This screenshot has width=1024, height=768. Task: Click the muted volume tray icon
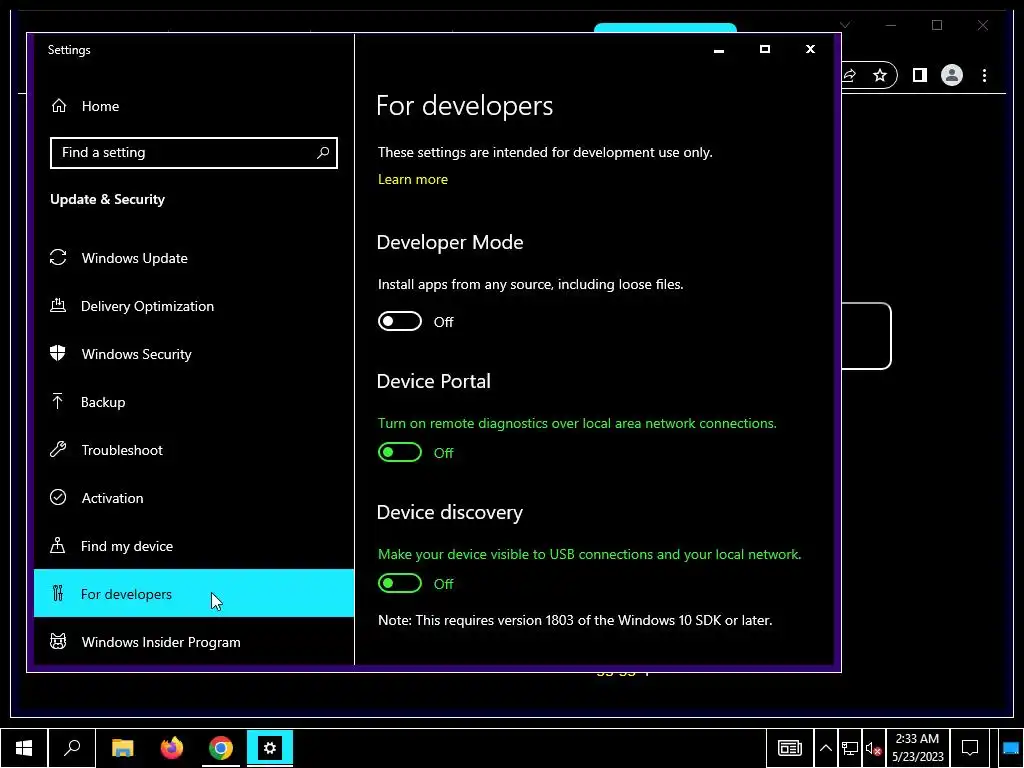(873, 749)
